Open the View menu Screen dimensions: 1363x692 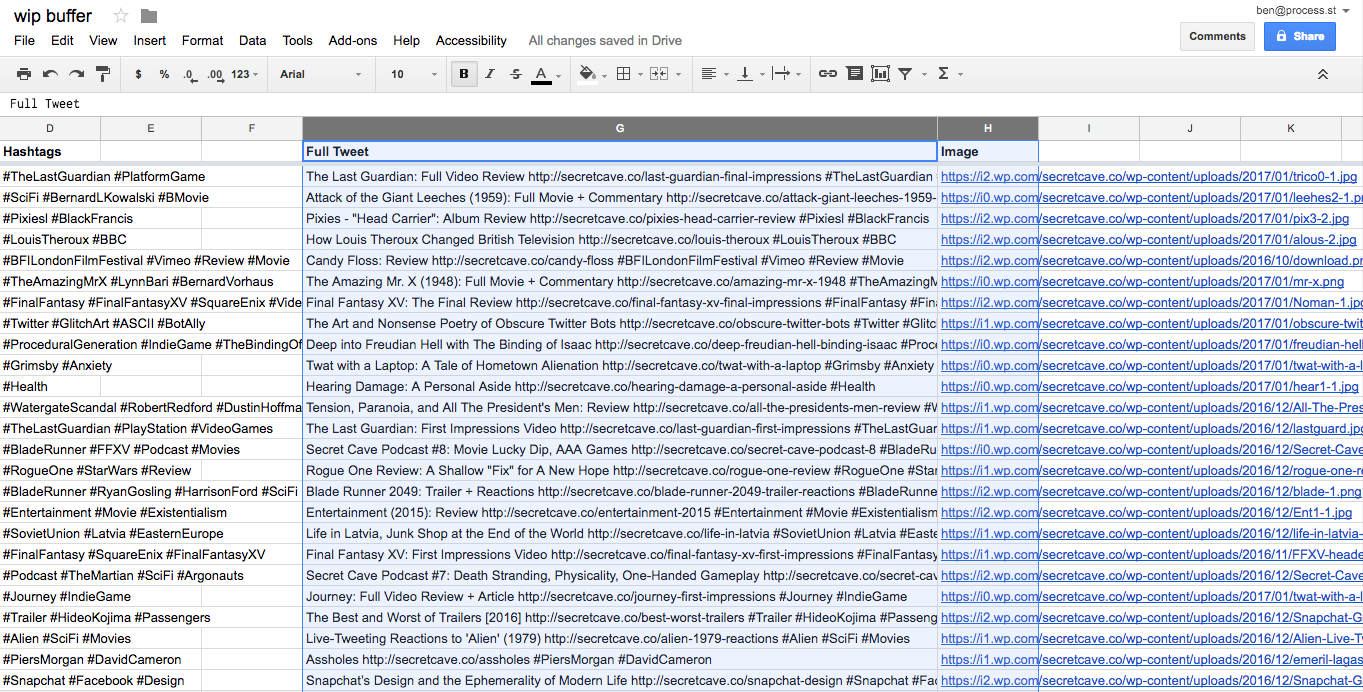pyautogui.click(x=103, y=40)
